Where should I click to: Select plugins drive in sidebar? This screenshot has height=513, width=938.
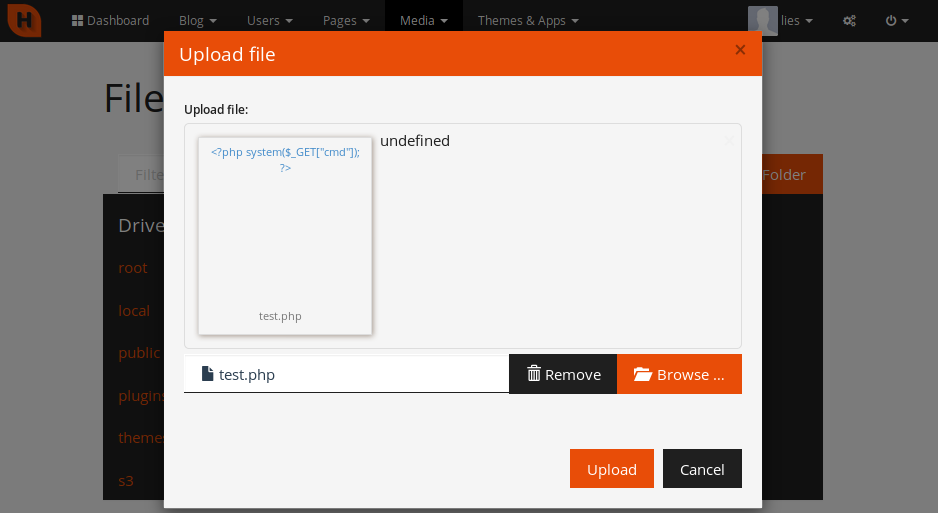141,396
